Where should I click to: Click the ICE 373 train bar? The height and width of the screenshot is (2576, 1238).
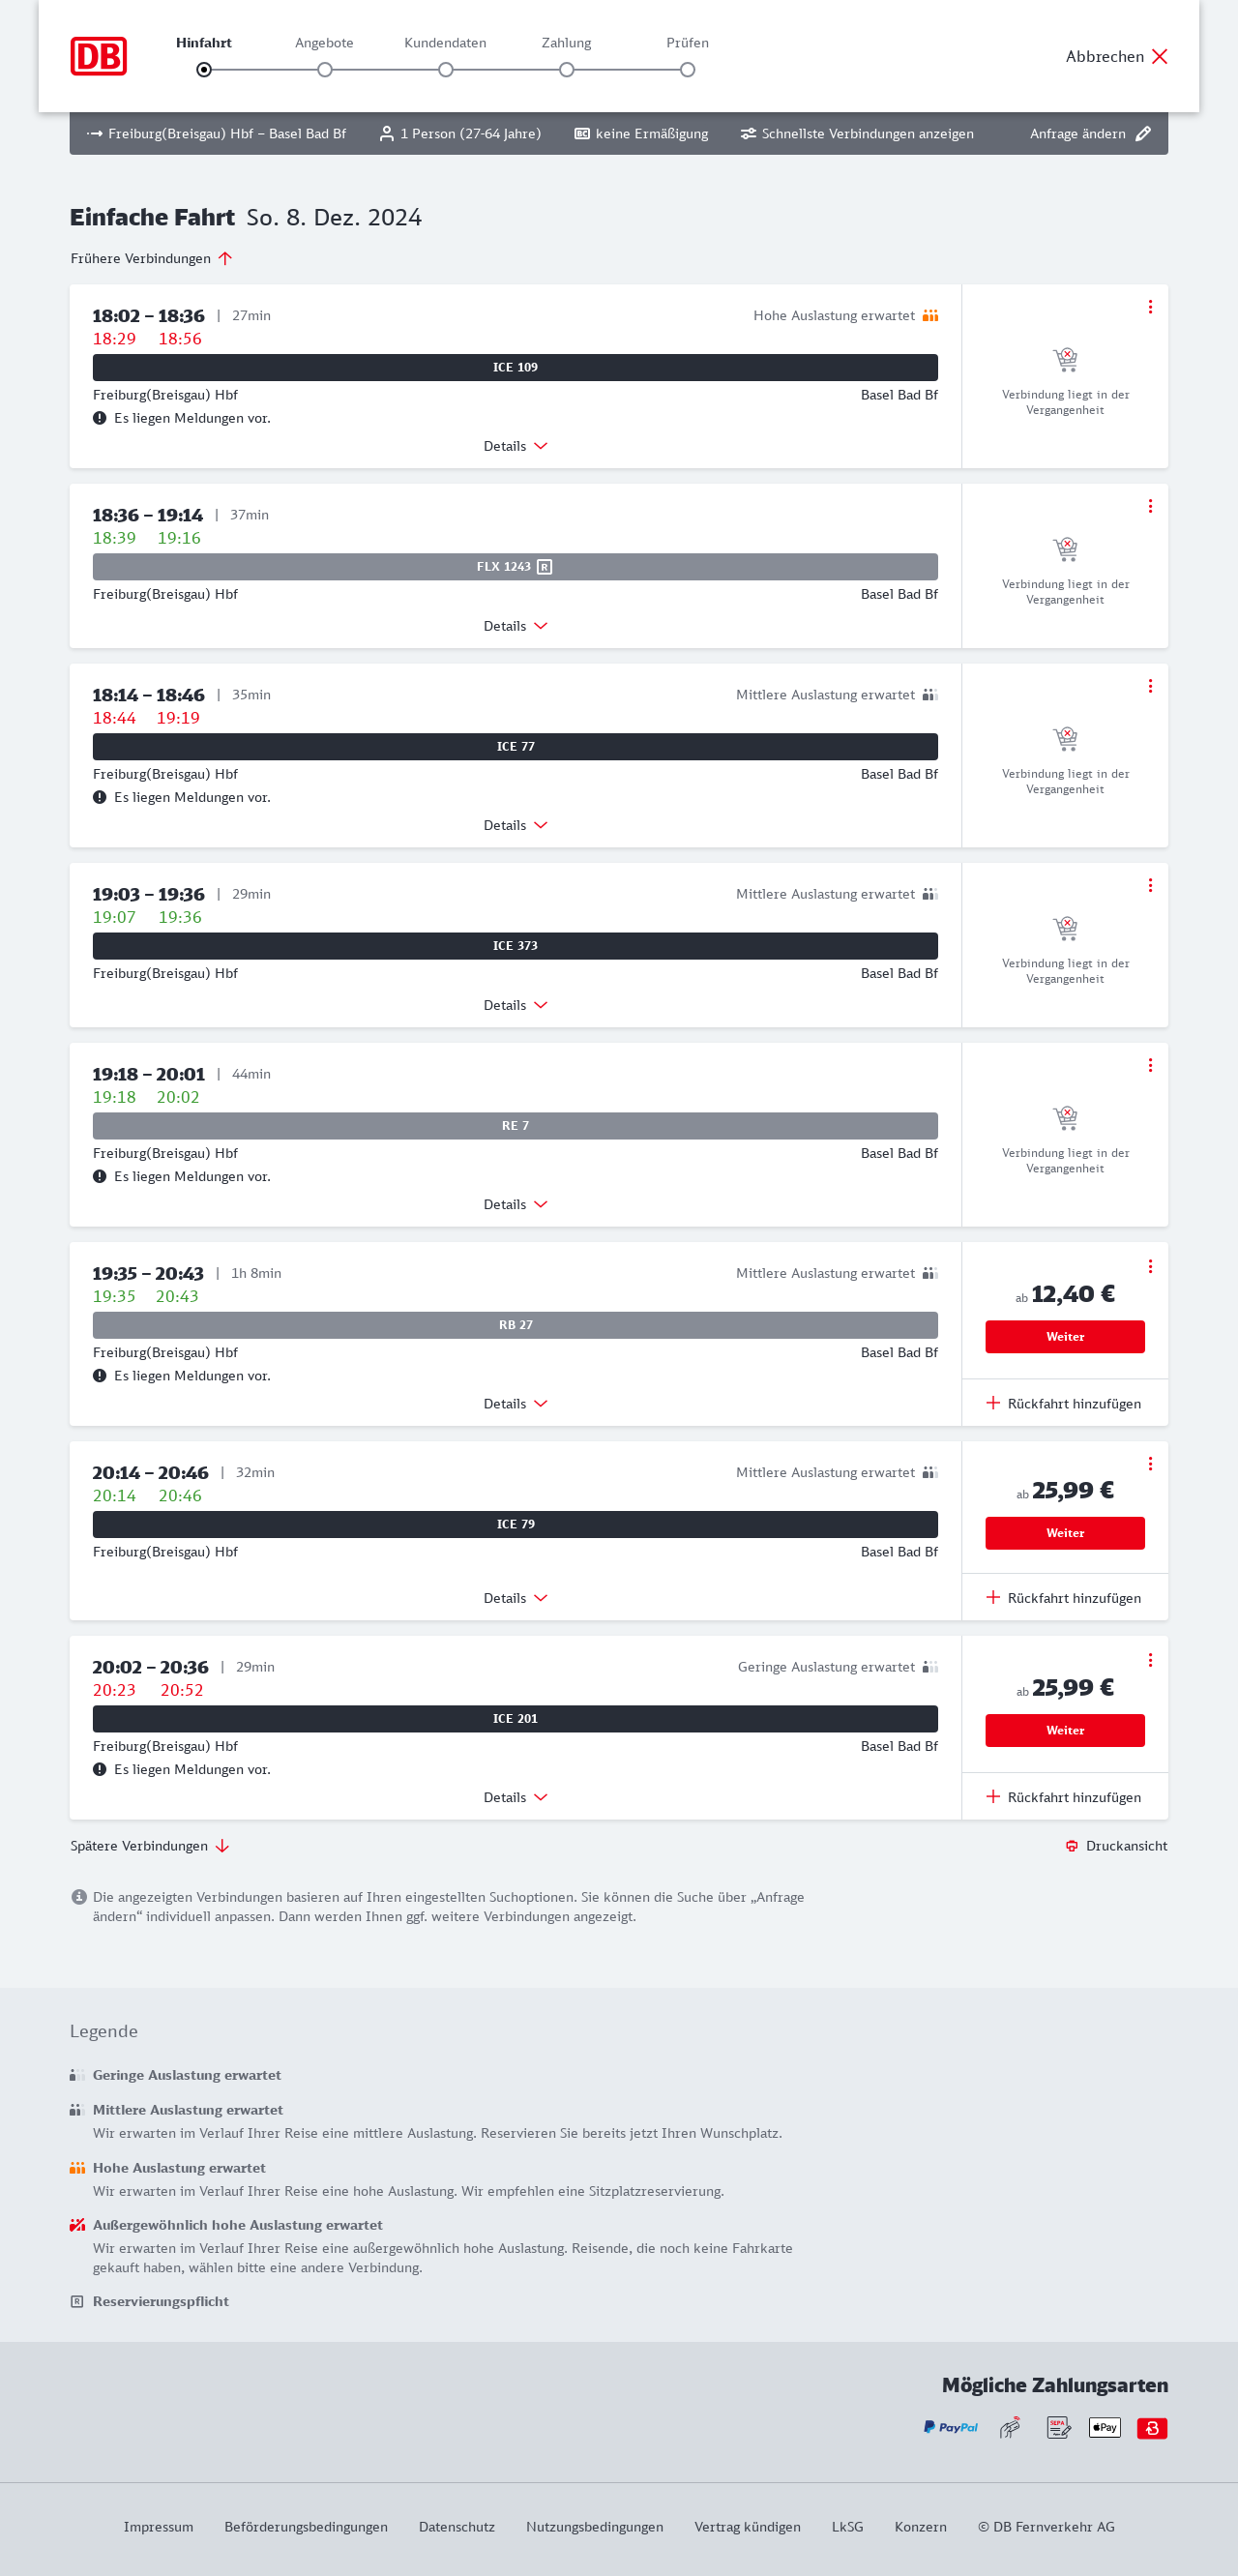[x=515, y=946]
